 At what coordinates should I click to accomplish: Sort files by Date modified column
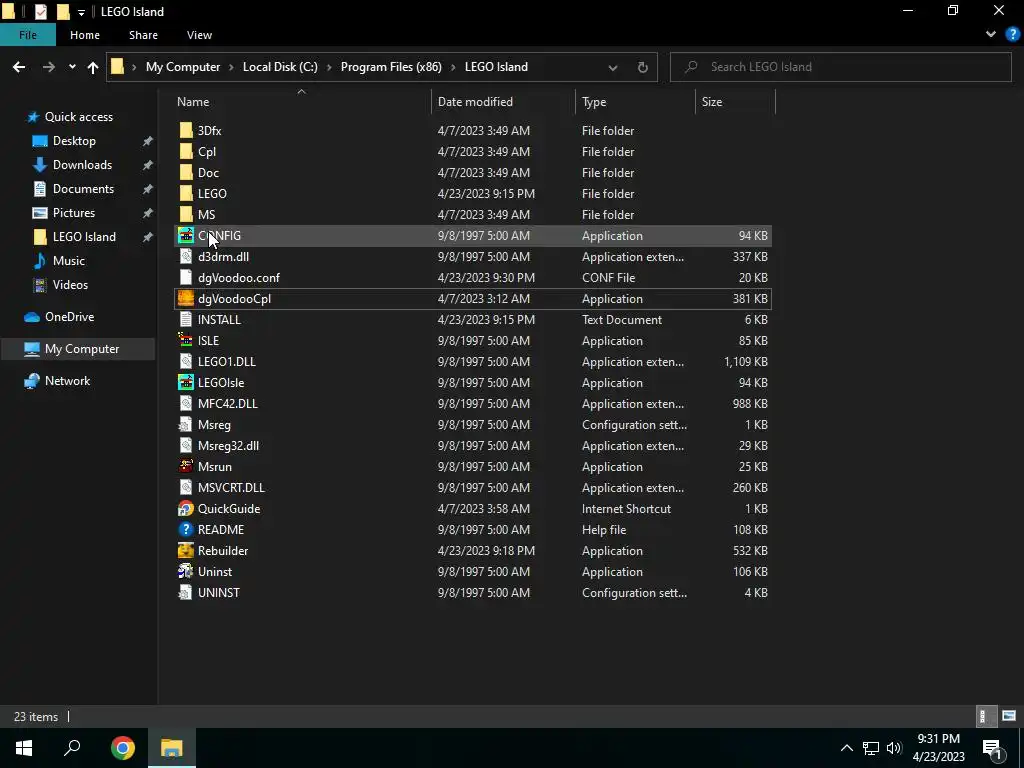point(475,102)
